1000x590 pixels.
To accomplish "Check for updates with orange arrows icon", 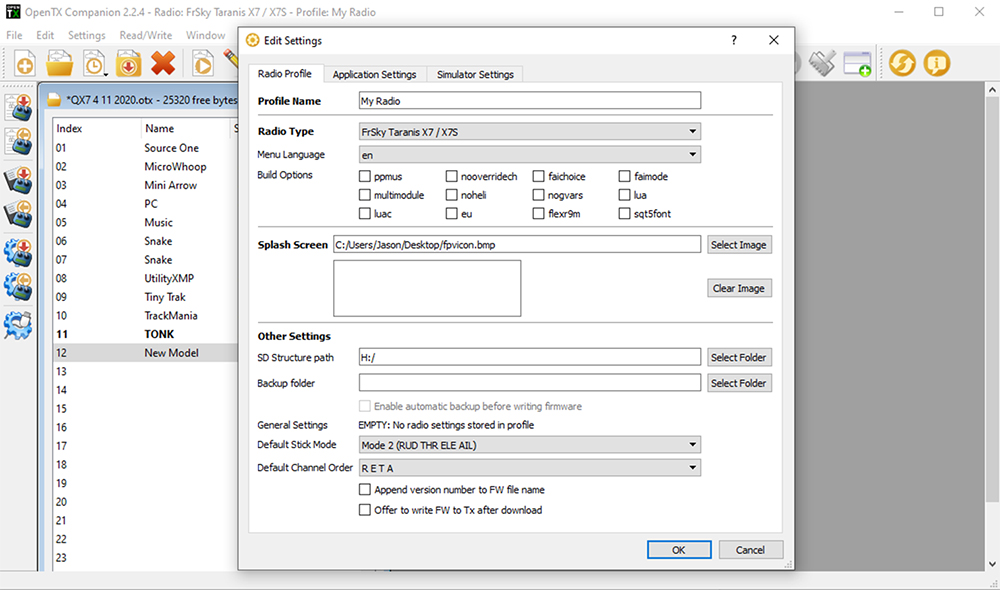I will pyautogui.click(x=902, y=63).
